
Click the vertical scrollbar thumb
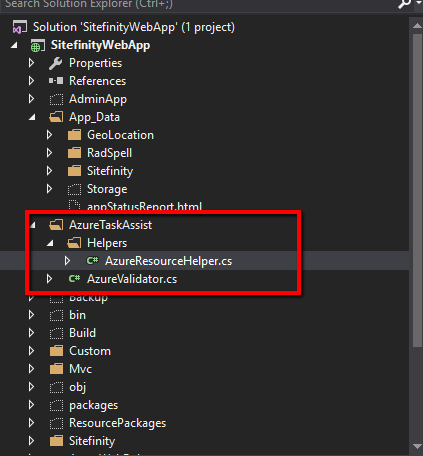point(417,190)
